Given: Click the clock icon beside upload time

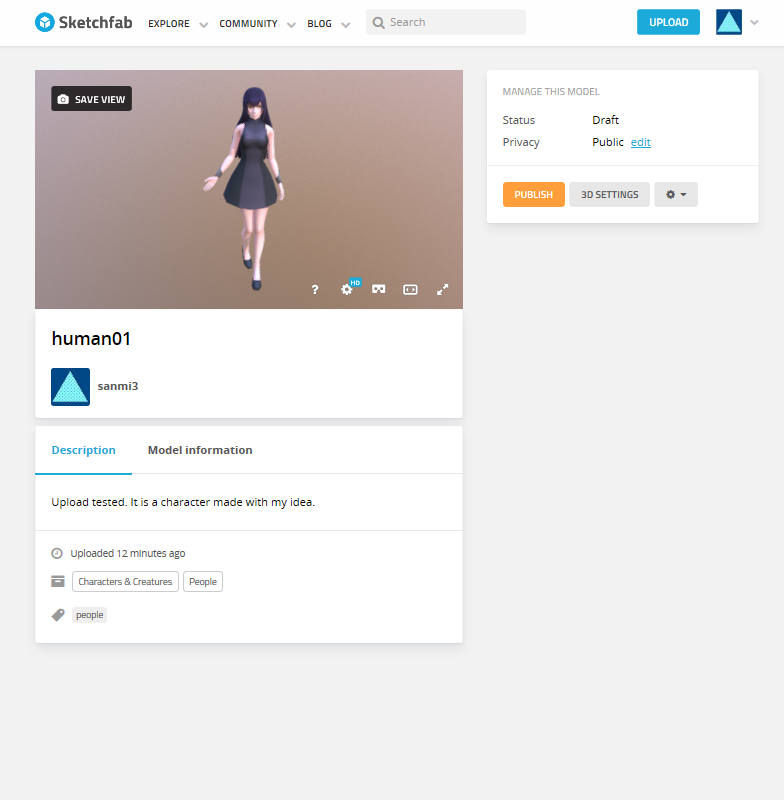Looking at the screenshot, I should 57,553.
